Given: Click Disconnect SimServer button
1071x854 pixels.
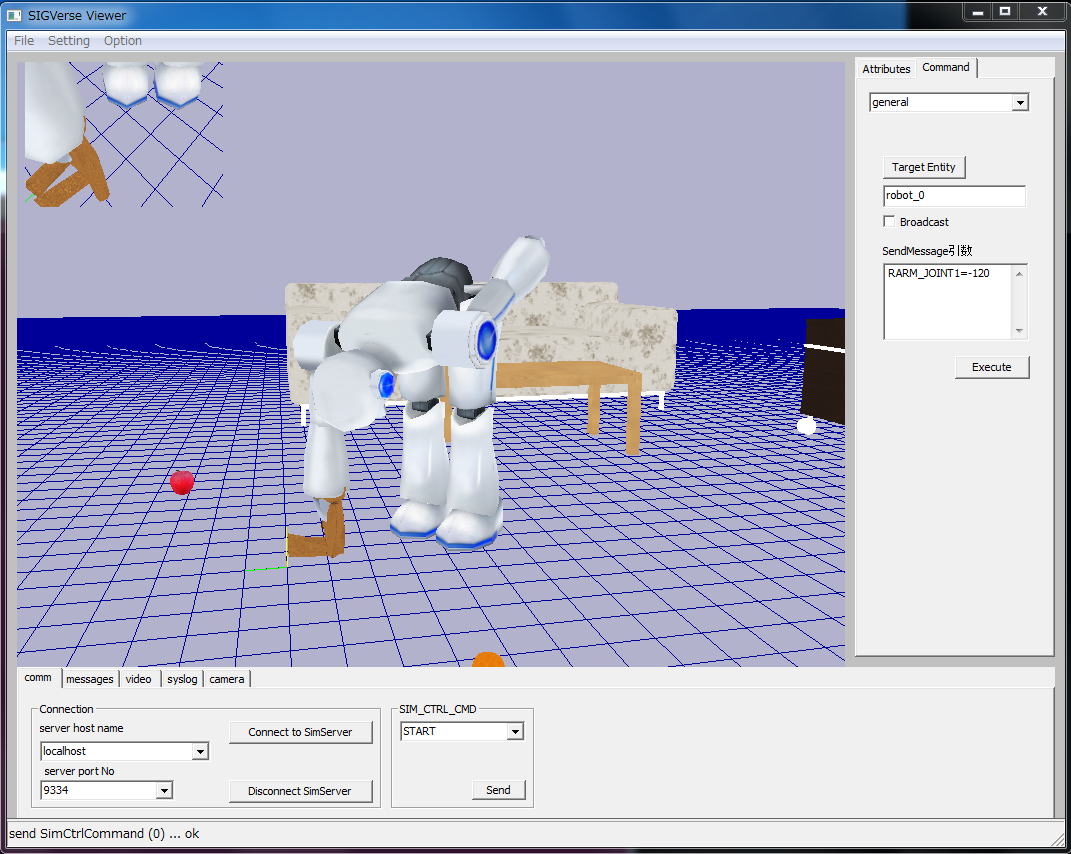Looking at the screenshot, I should [300, 791].
